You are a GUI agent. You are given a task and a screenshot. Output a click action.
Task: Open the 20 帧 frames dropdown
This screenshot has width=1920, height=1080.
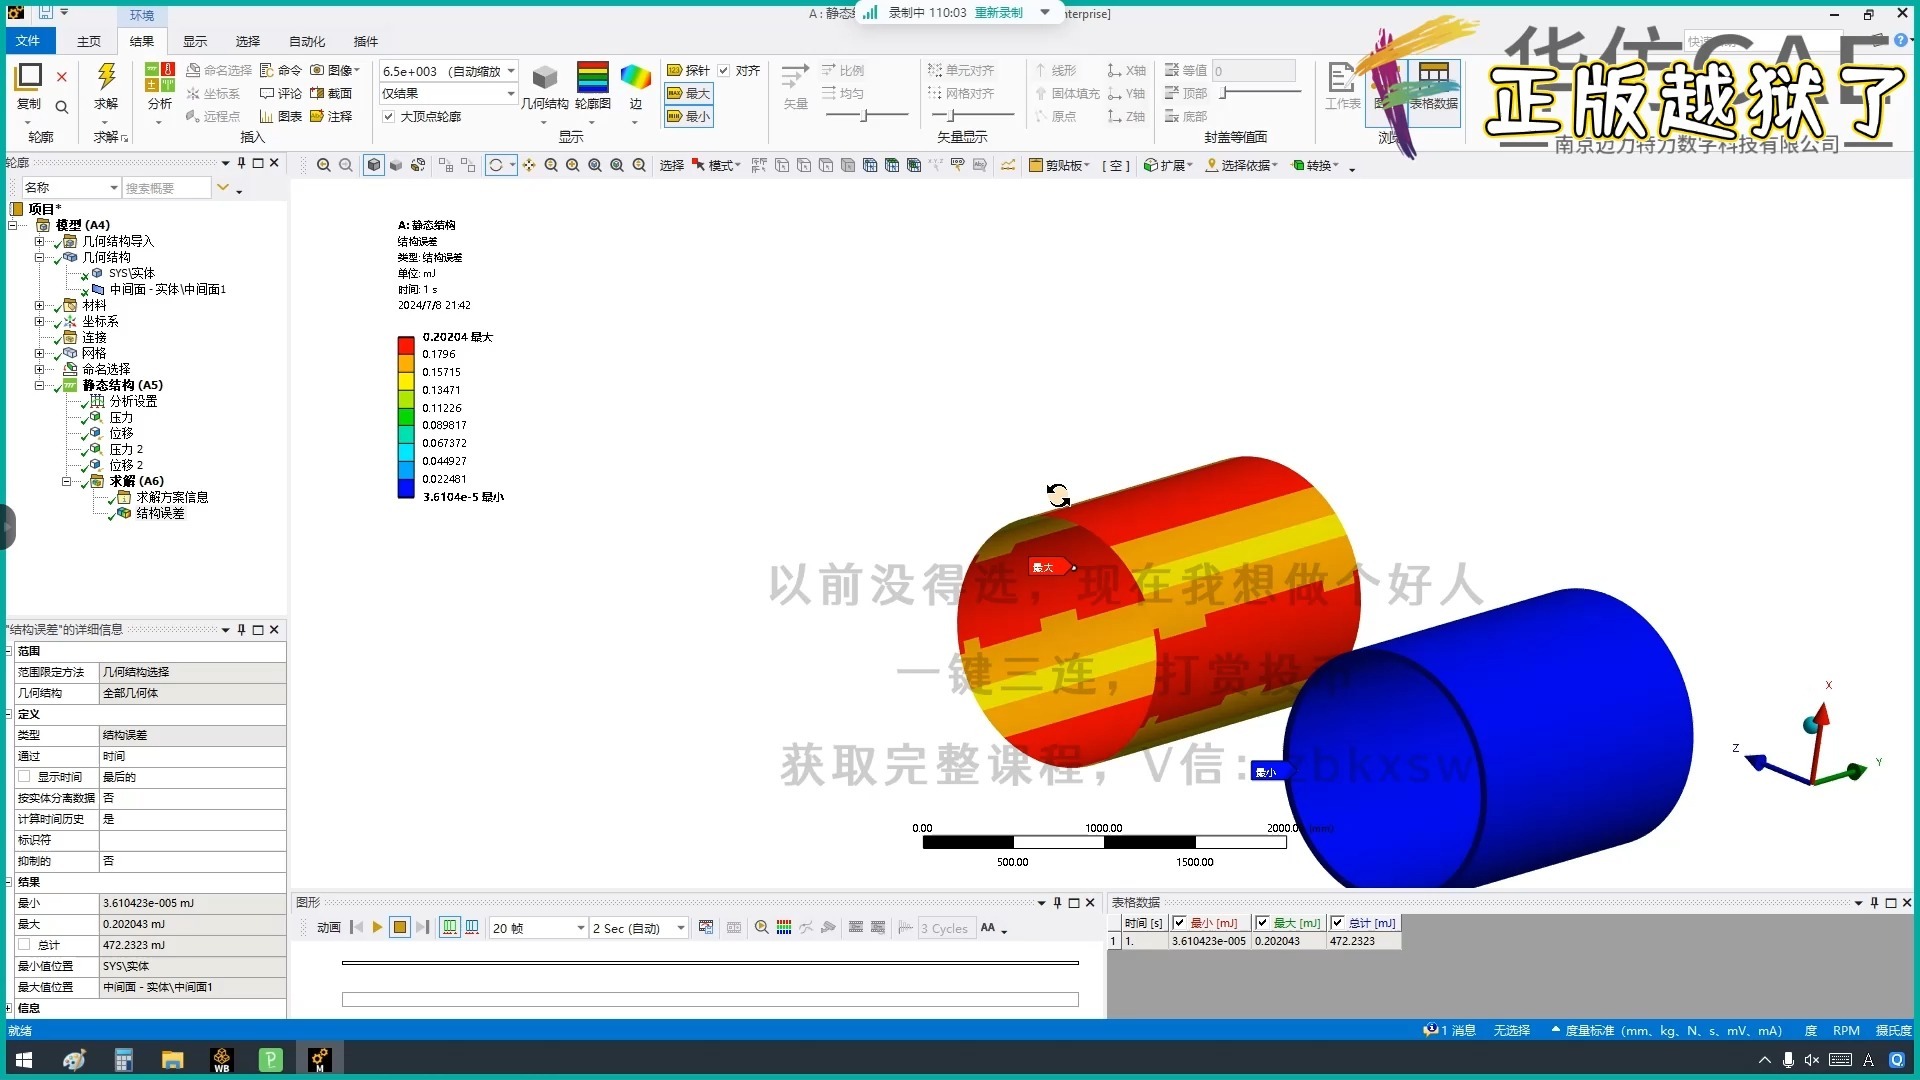(580, 928)
